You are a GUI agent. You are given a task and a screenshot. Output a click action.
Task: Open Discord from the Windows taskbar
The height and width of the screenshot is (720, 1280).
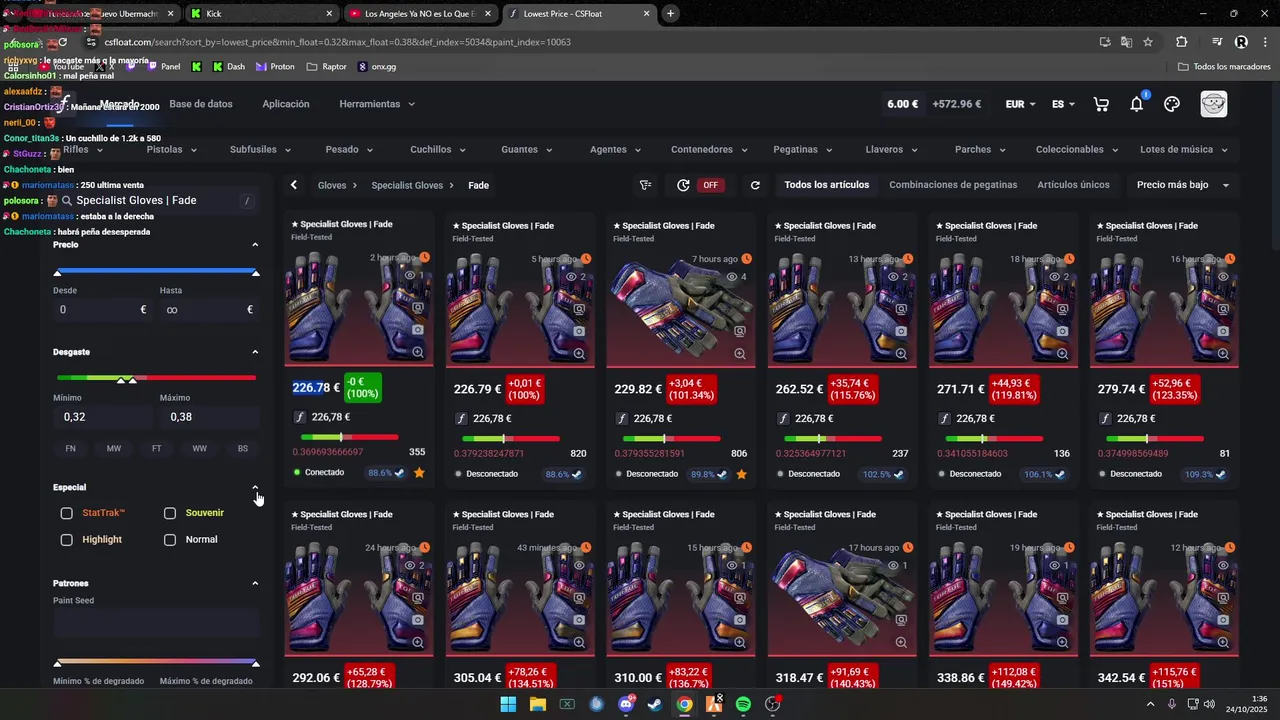click(x=626, y=704)
